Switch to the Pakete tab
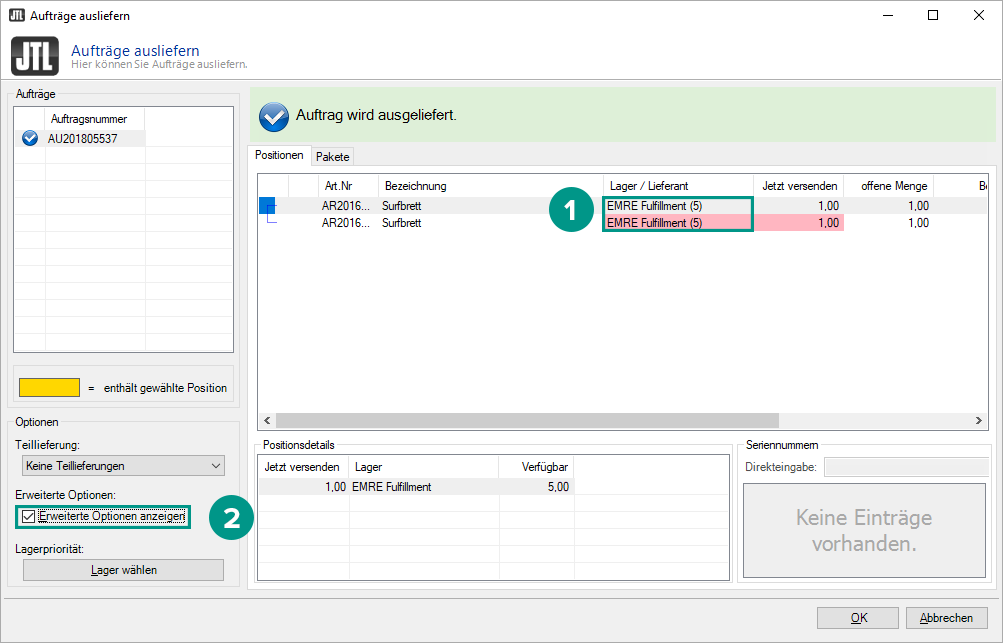Image resolution: width=1003 pixels, height=643 pixels. (x=332, y=156)
